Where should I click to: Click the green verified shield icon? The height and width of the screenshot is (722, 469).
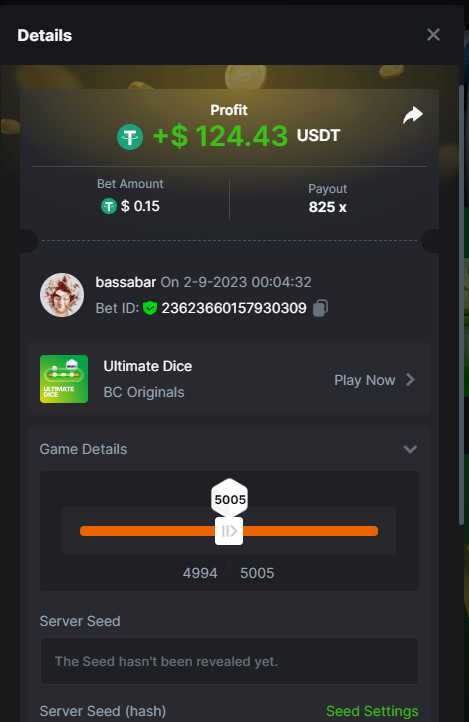click(x=150, y=308)
